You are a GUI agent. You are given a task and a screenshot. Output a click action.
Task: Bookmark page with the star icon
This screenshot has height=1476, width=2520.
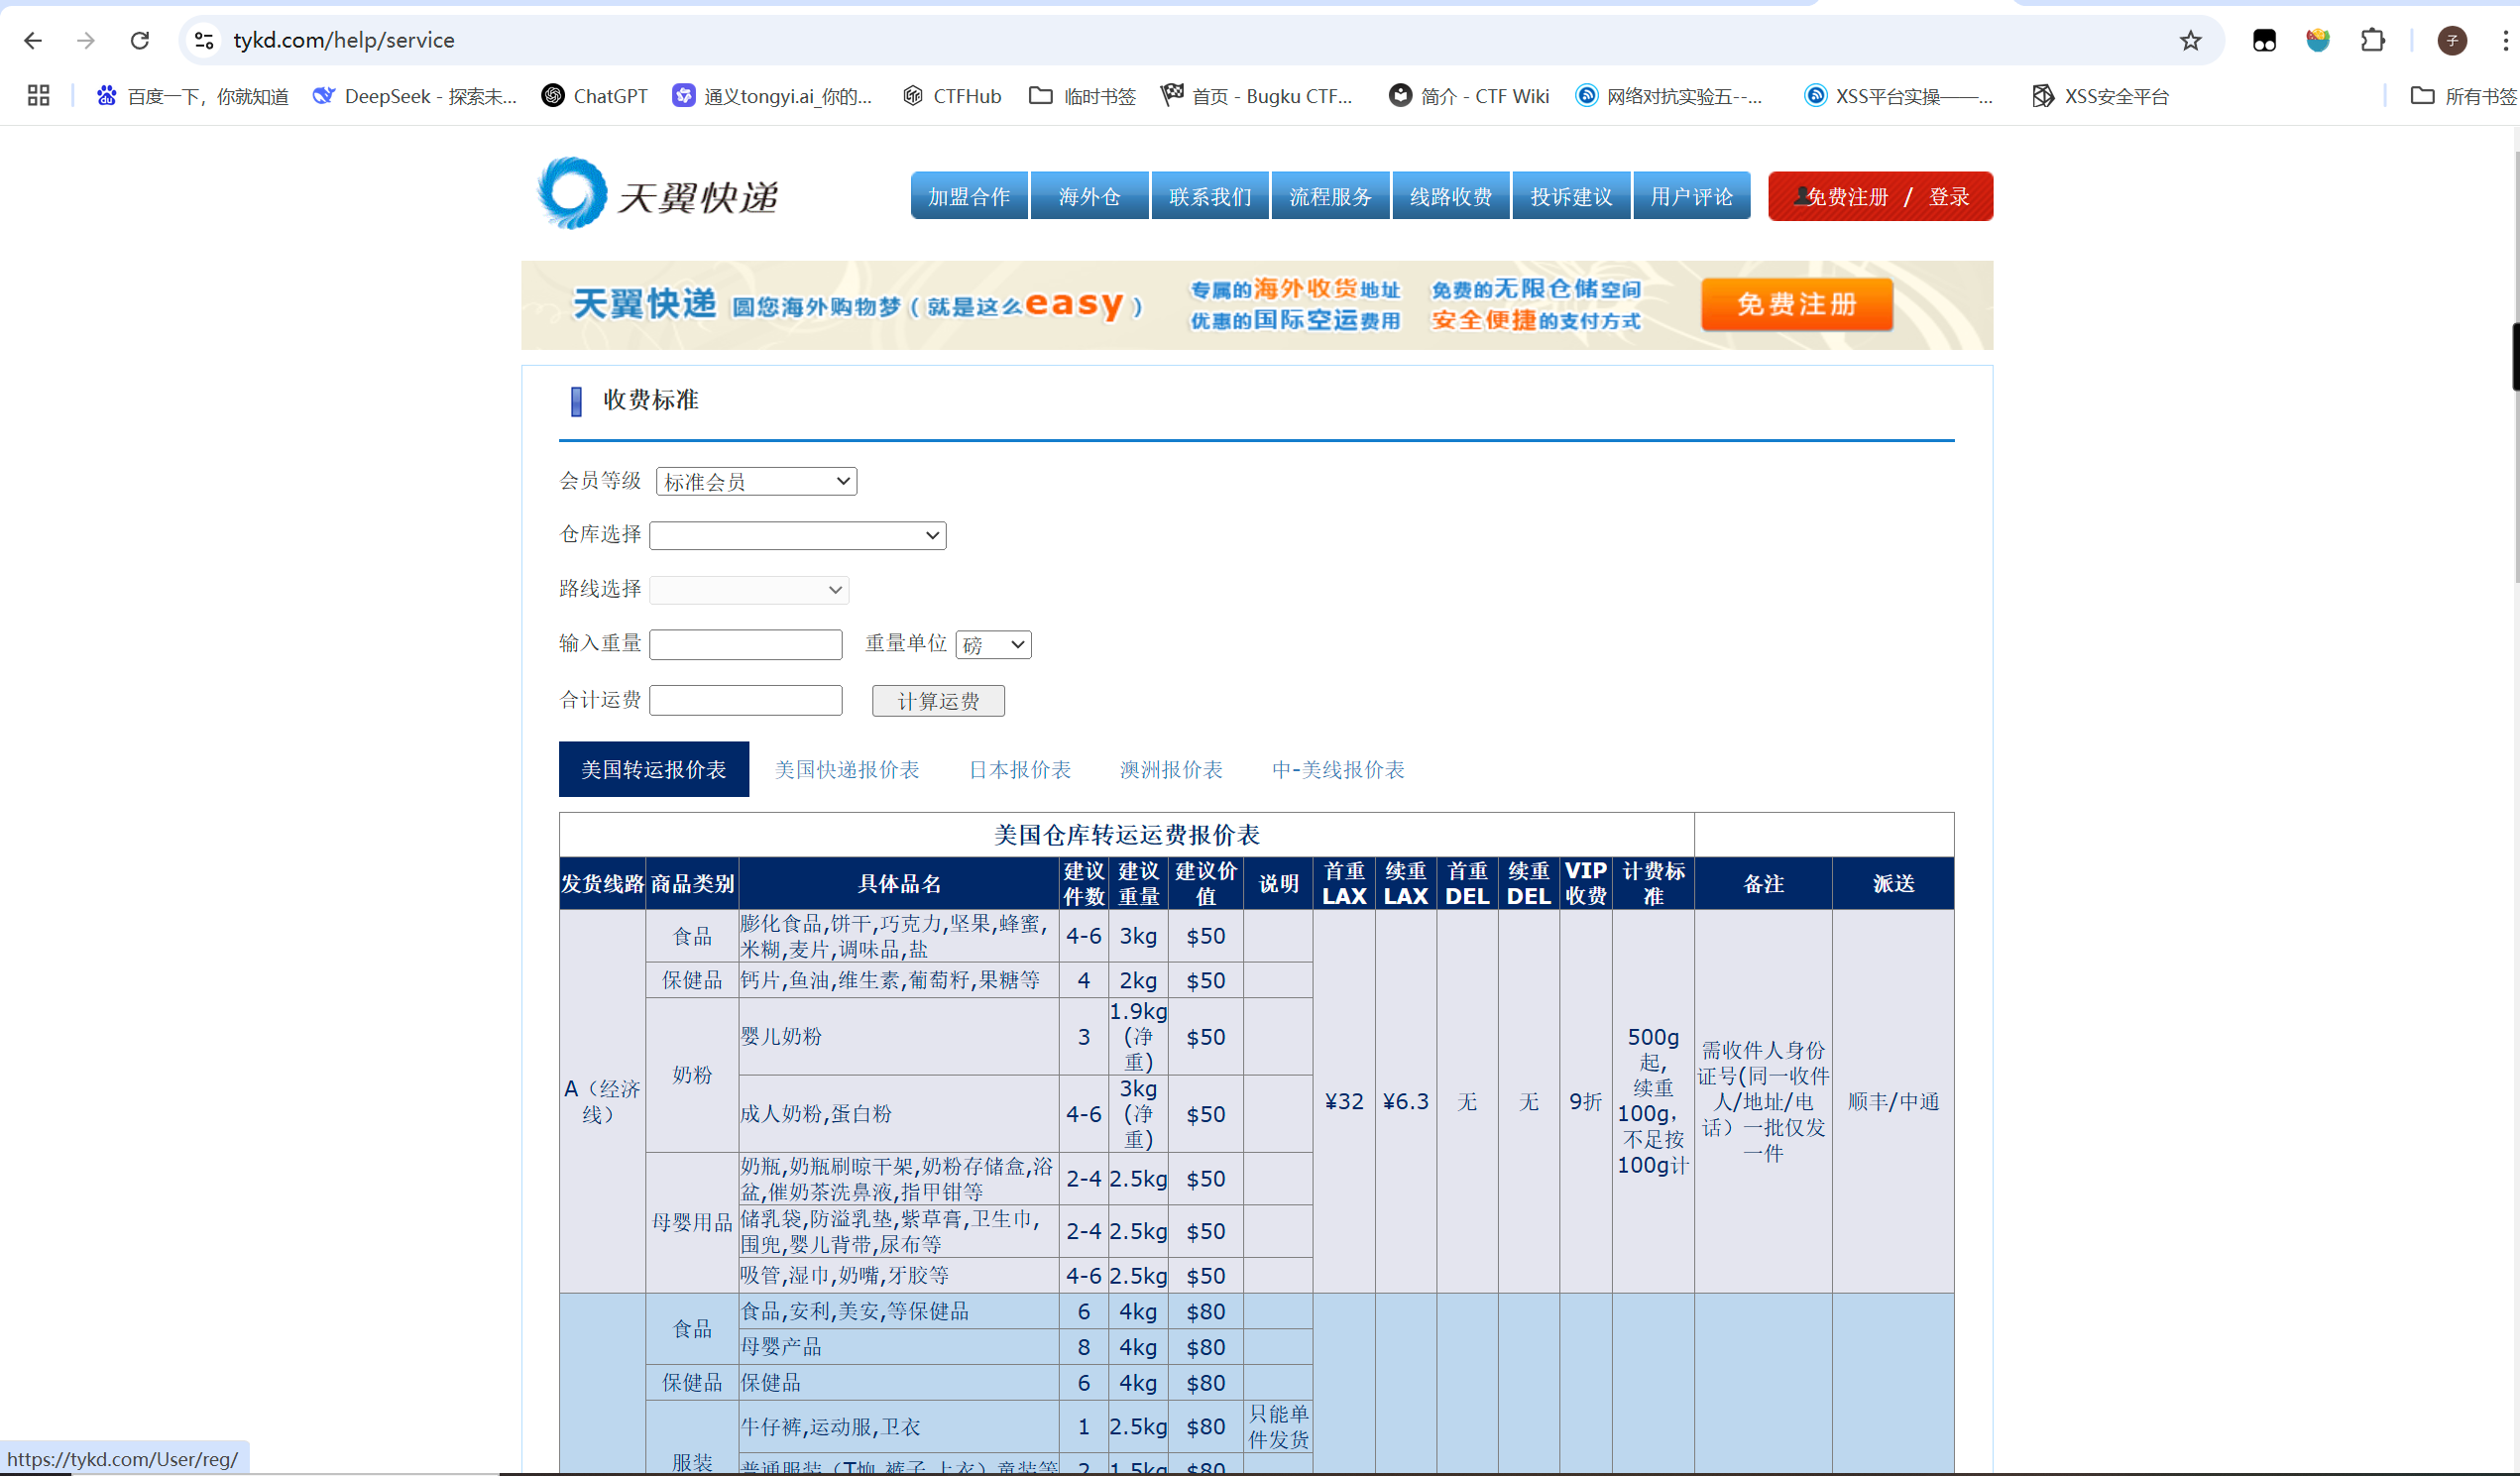click(2190, 40)
